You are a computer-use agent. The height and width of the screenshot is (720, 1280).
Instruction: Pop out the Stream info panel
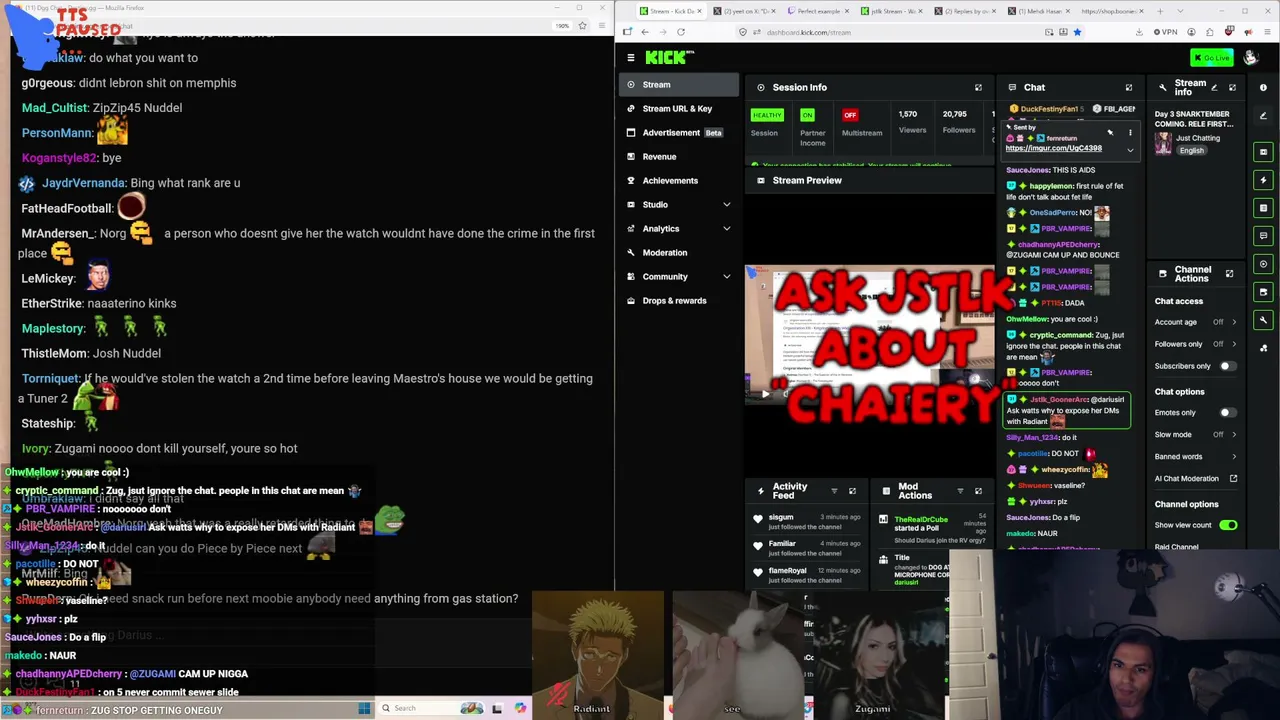click(x=1232, y=88)
